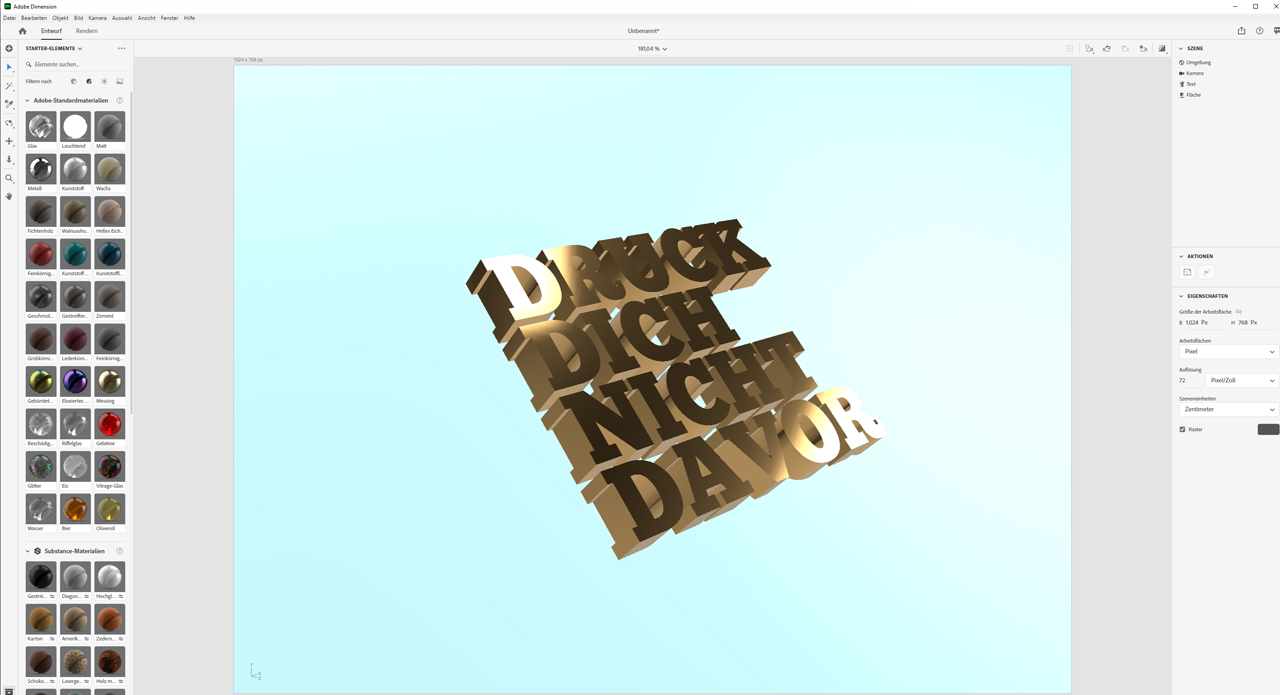Screen dimensions: 1280x695
Task: Collapse the Adobe-Standardmaterialien section
Action: pyautogui.click(x=28, y=100)
